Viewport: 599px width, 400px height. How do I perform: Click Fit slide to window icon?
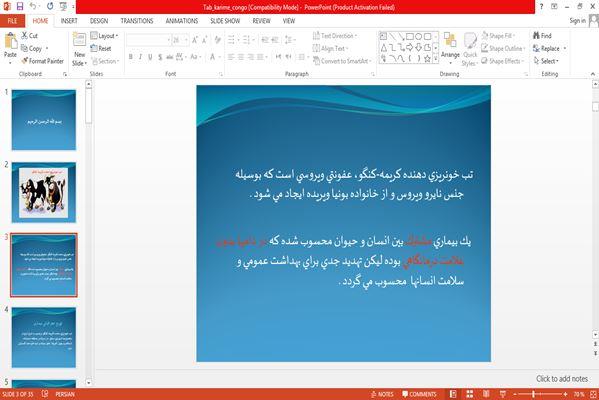point(593,394)
